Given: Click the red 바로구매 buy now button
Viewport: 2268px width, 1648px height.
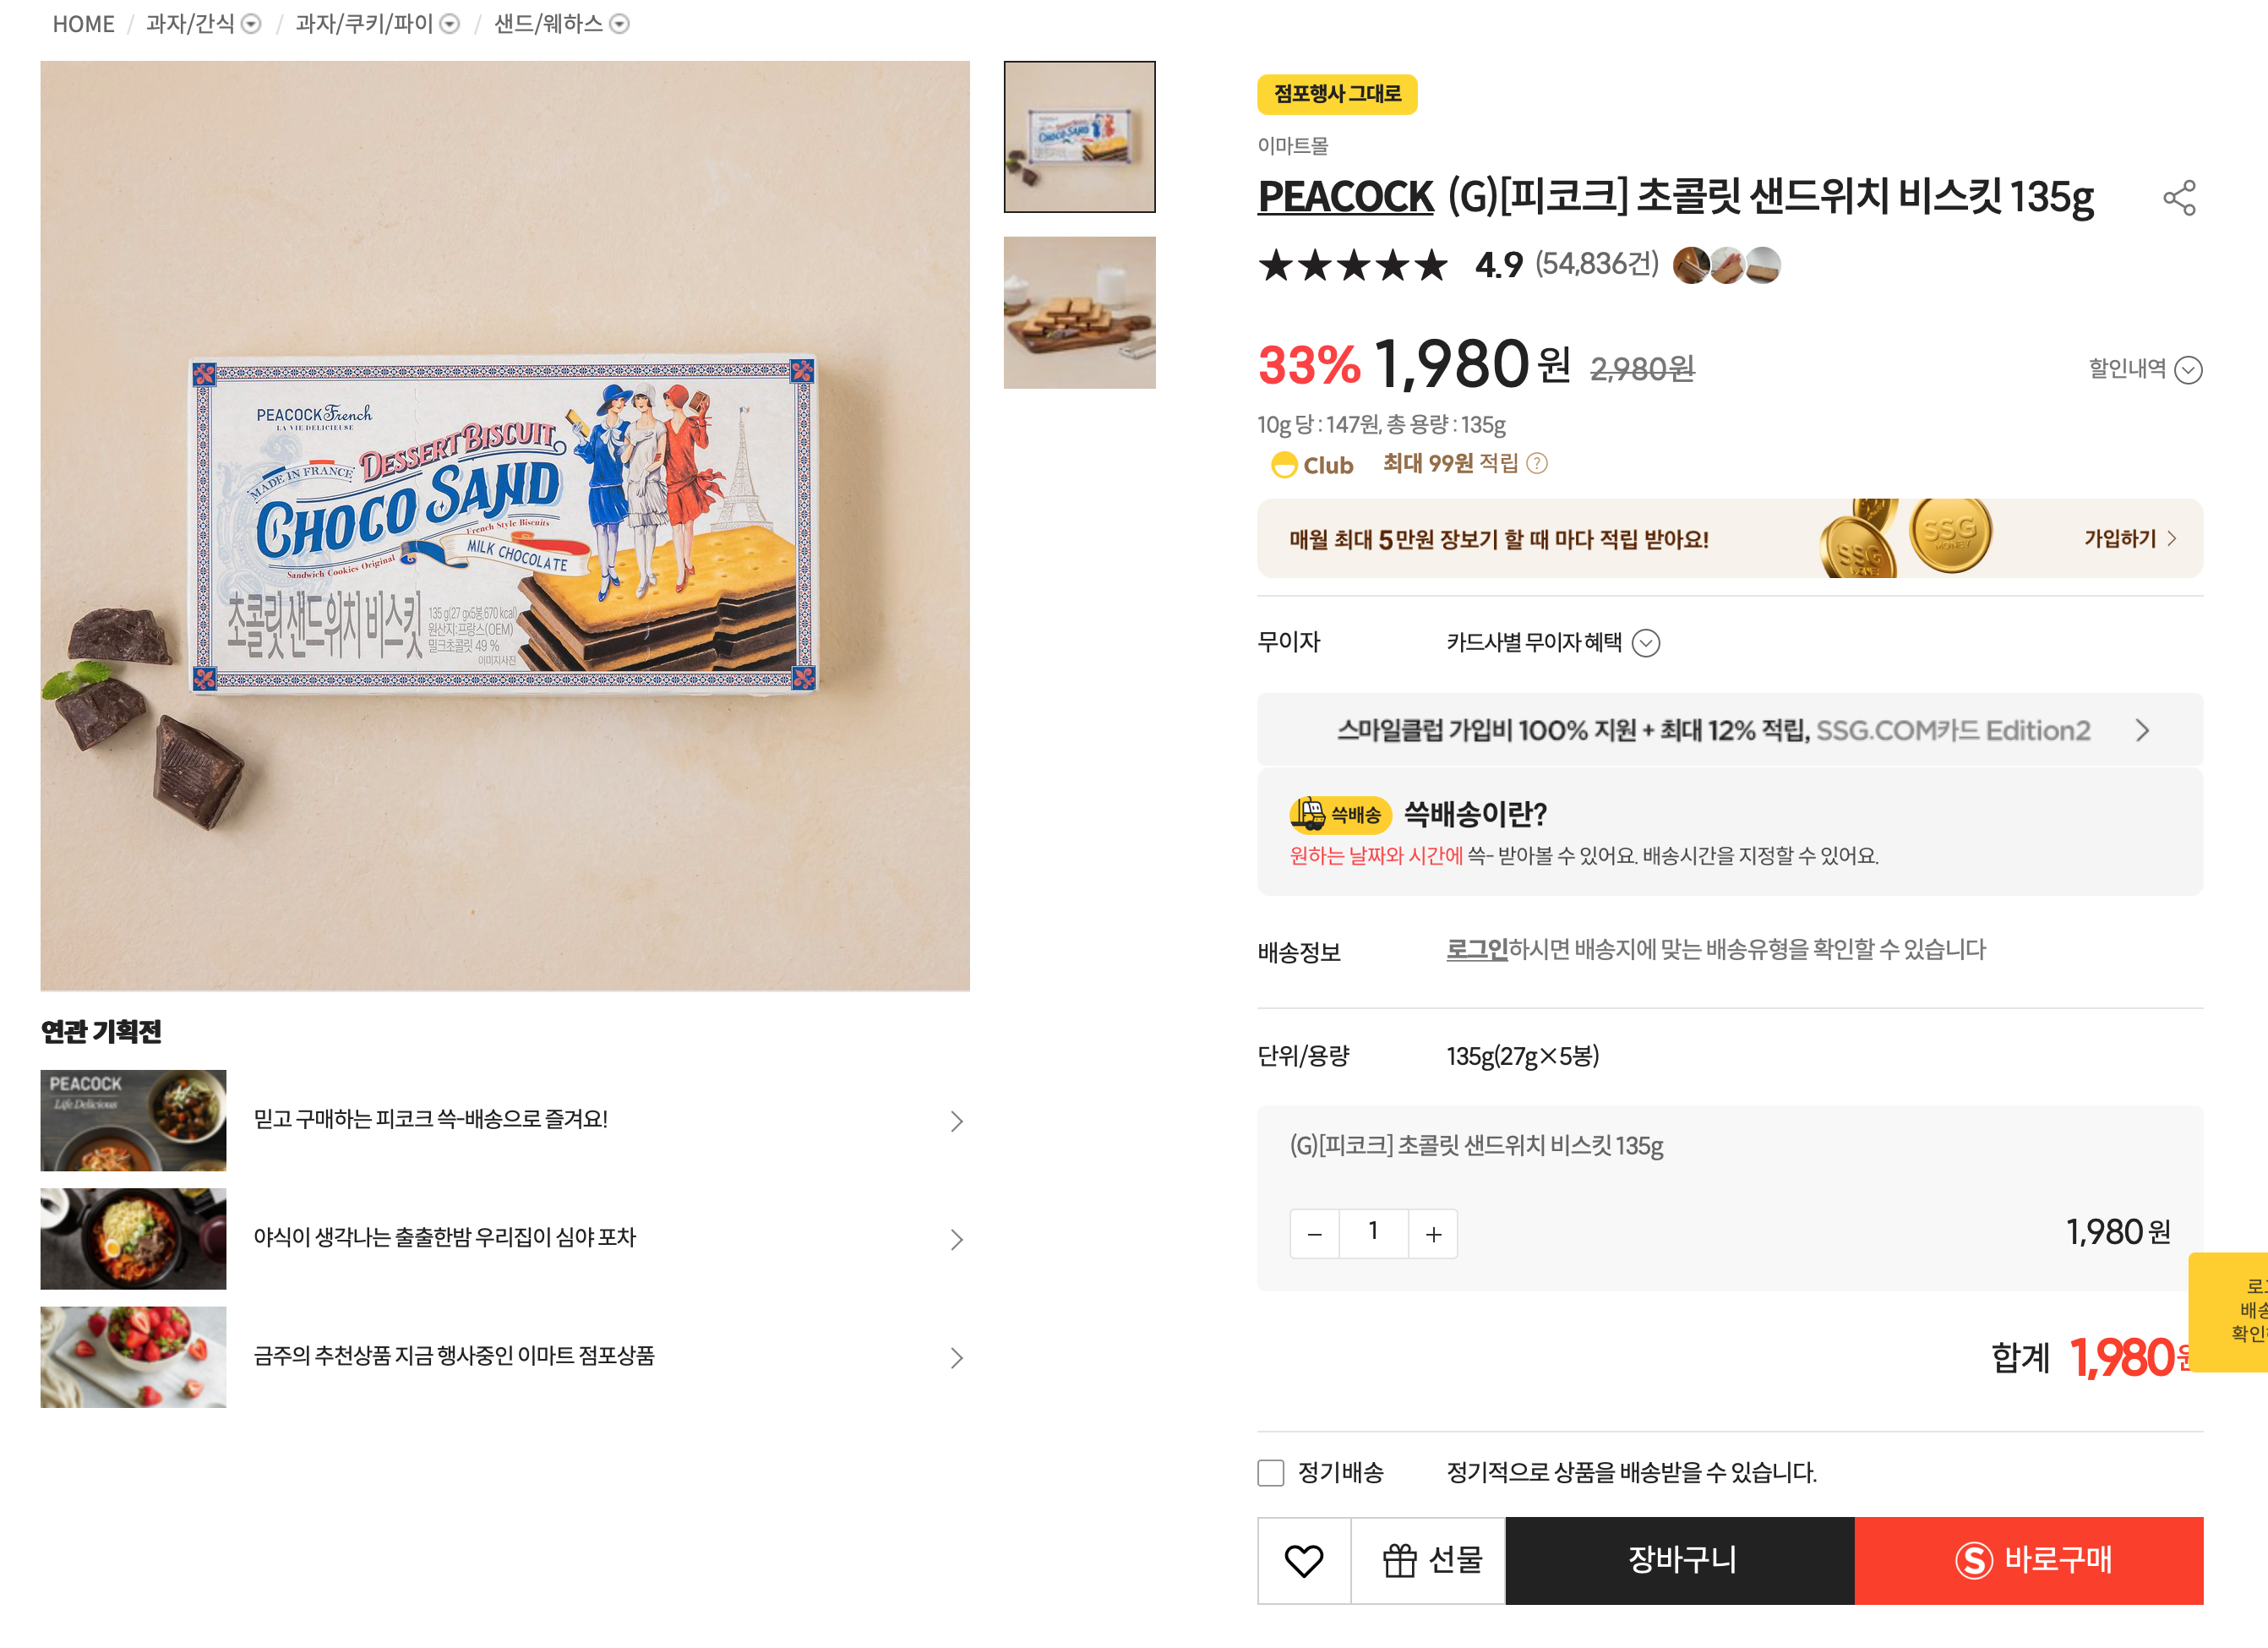Looking at the screenshot, I should tap(2029, 1560).
